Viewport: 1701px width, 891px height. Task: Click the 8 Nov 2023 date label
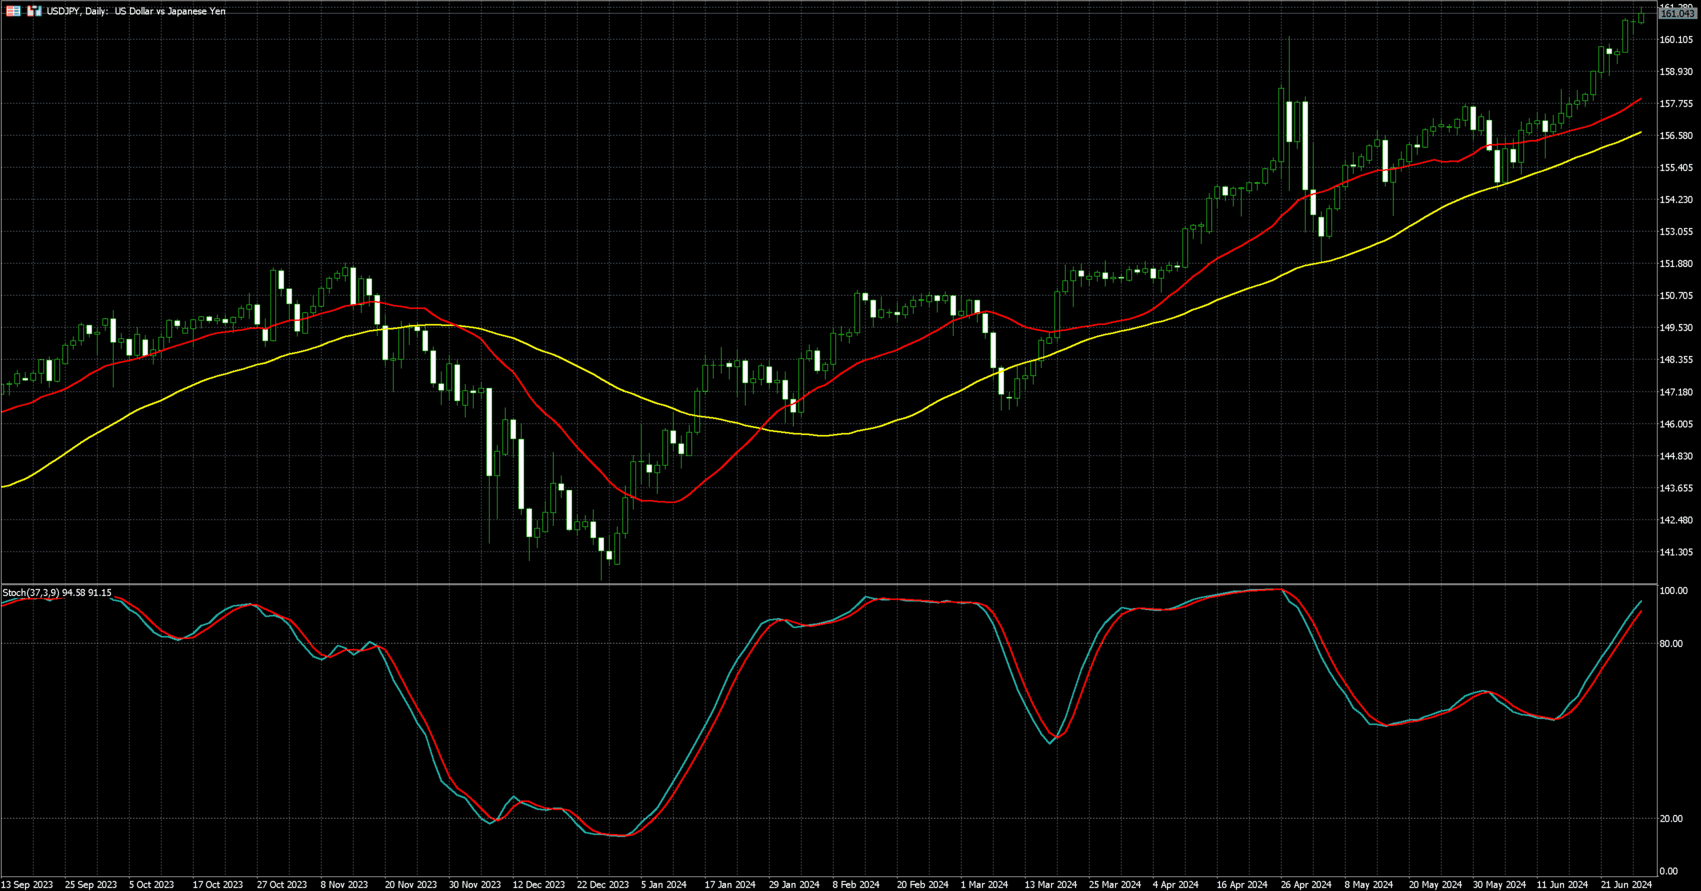[344, 885]
